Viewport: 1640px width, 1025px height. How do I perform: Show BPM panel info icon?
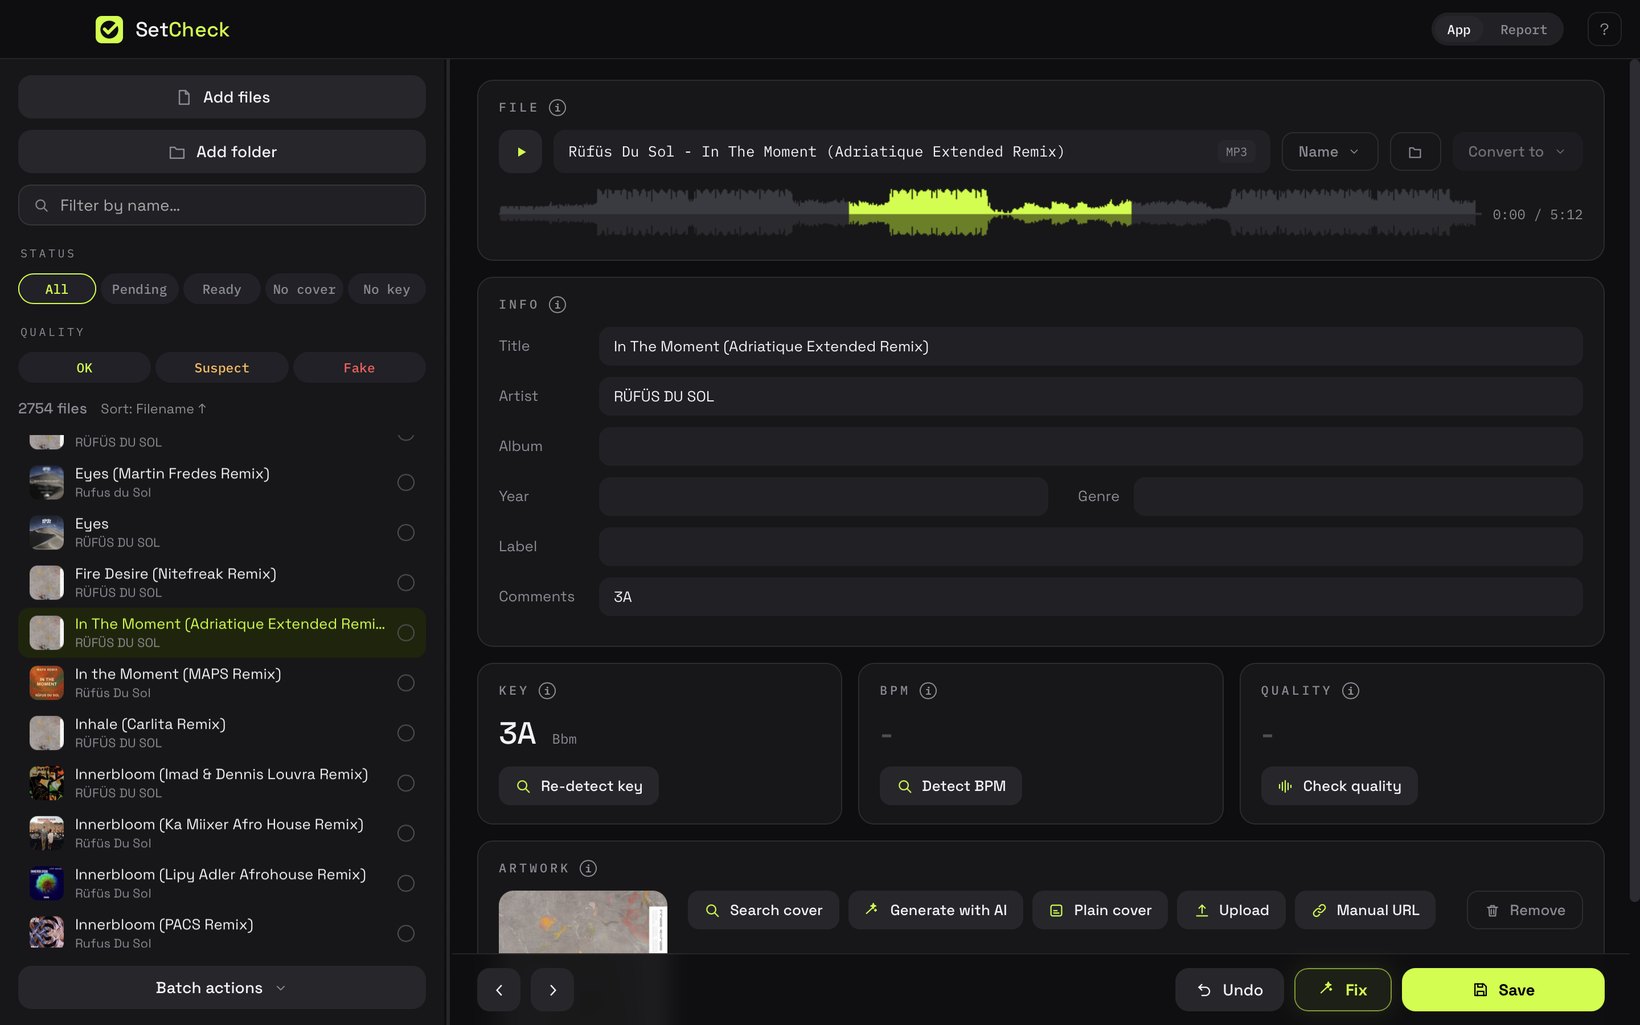[928, 690]
